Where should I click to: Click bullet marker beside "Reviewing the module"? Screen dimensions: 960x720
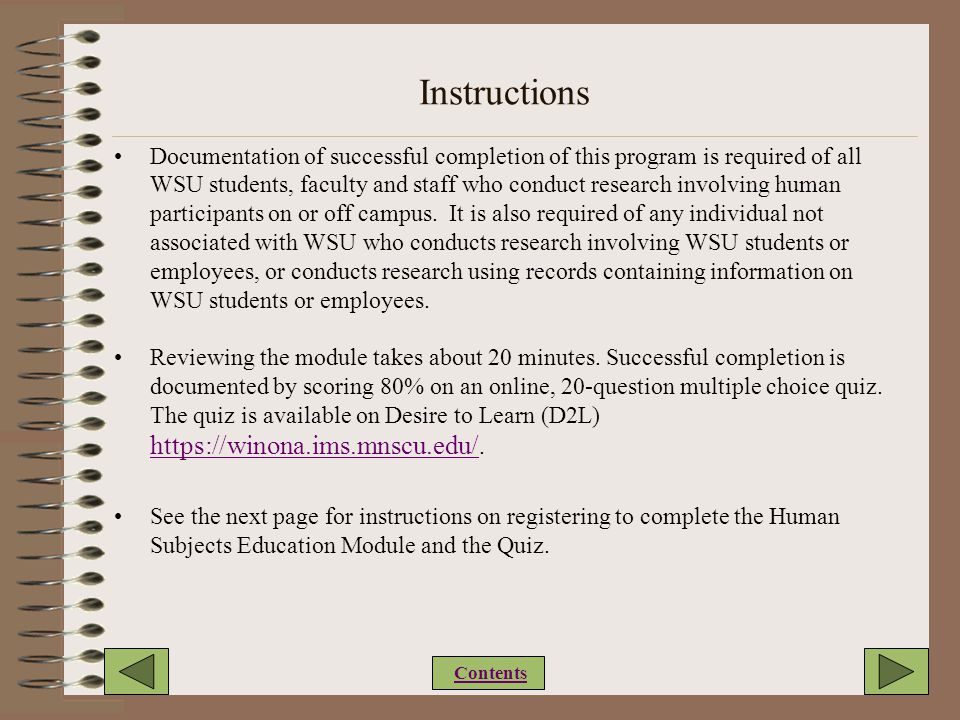coord(119,358)
